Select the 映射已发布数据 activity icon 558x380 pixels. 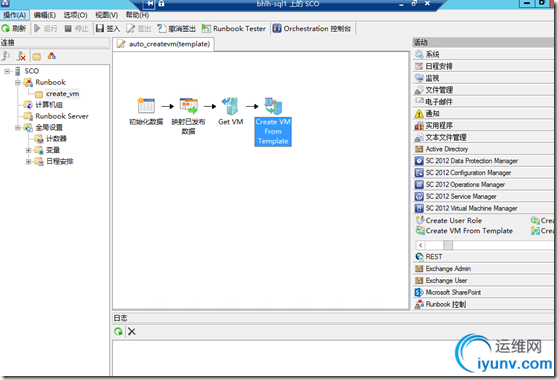point(188,106)
